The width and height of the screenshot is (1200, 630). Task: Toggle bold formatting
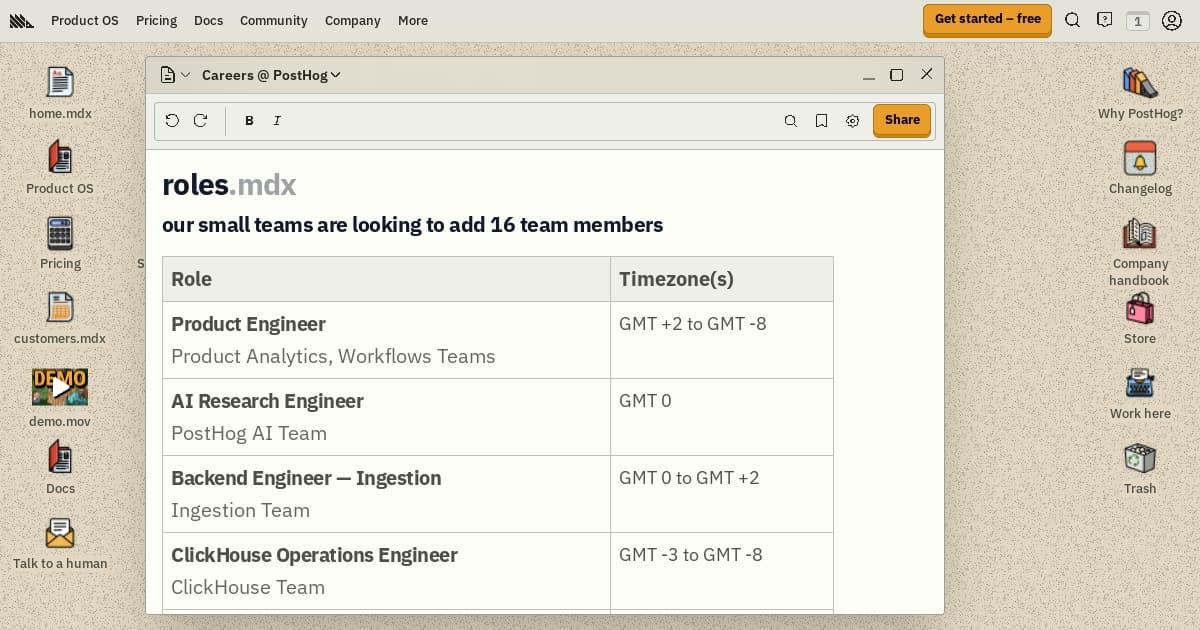[x=249, y=120]
